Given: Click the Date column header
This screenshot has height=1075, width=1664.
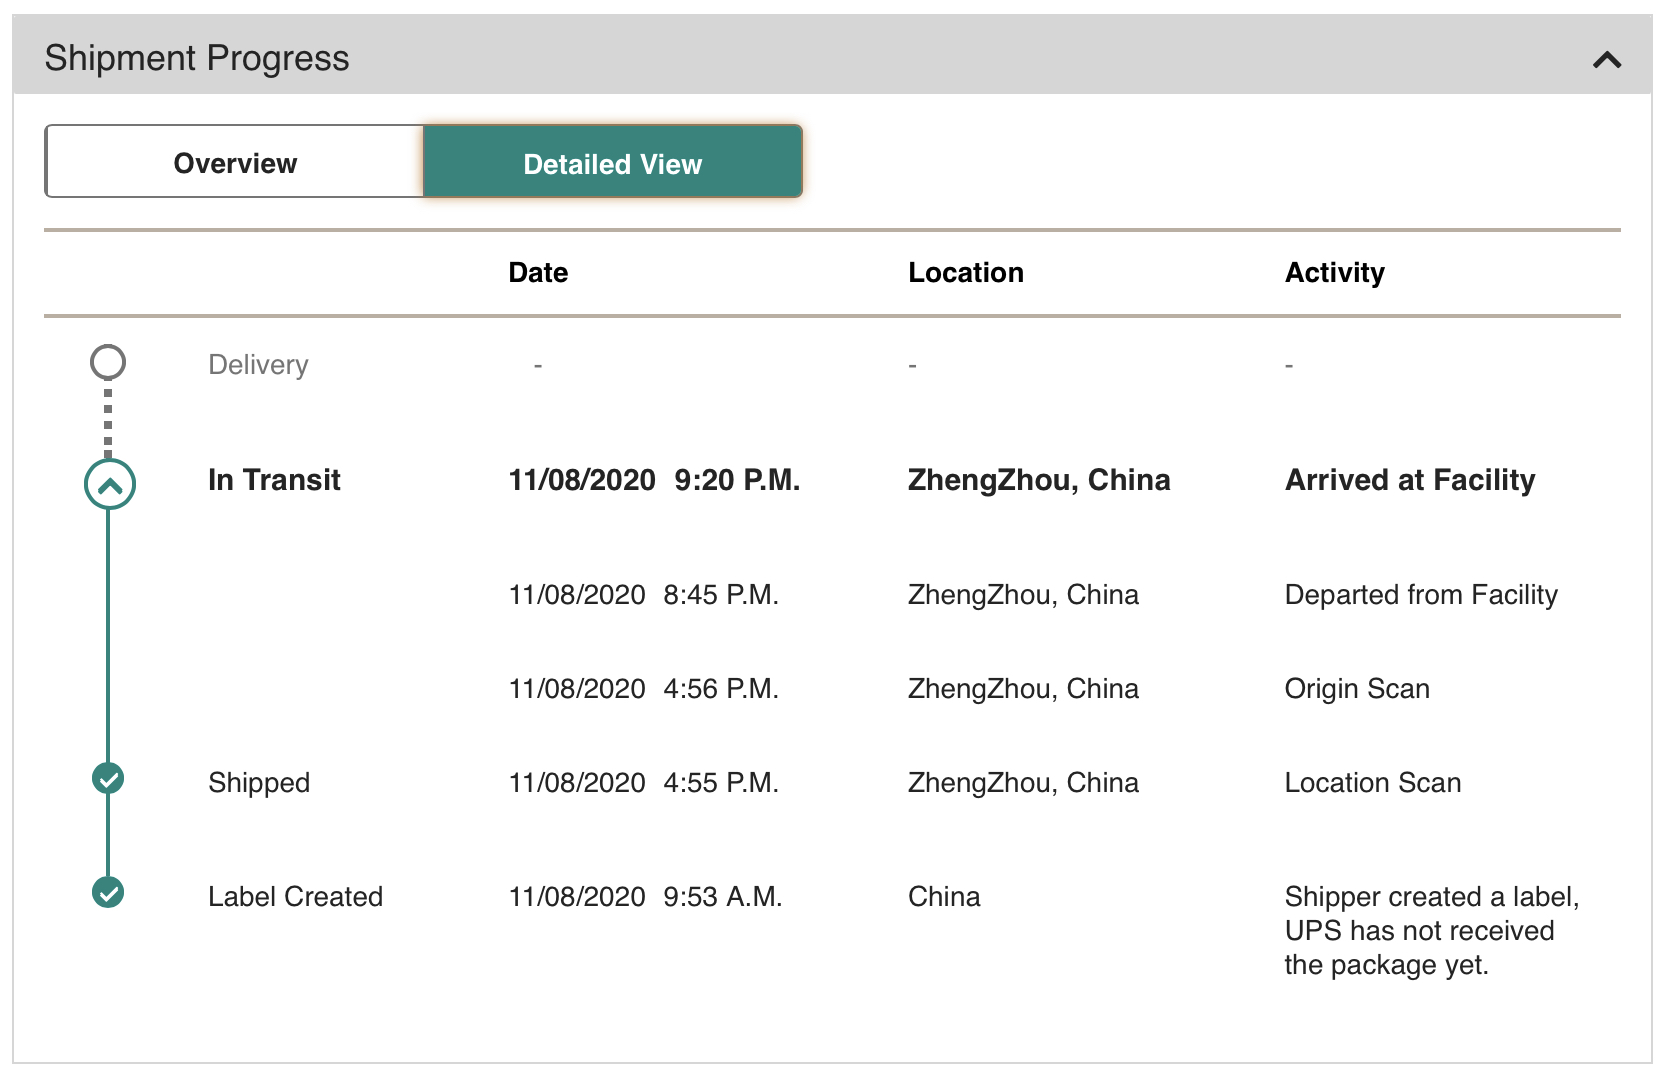Looking at the screenshot, I should point(538,273).
